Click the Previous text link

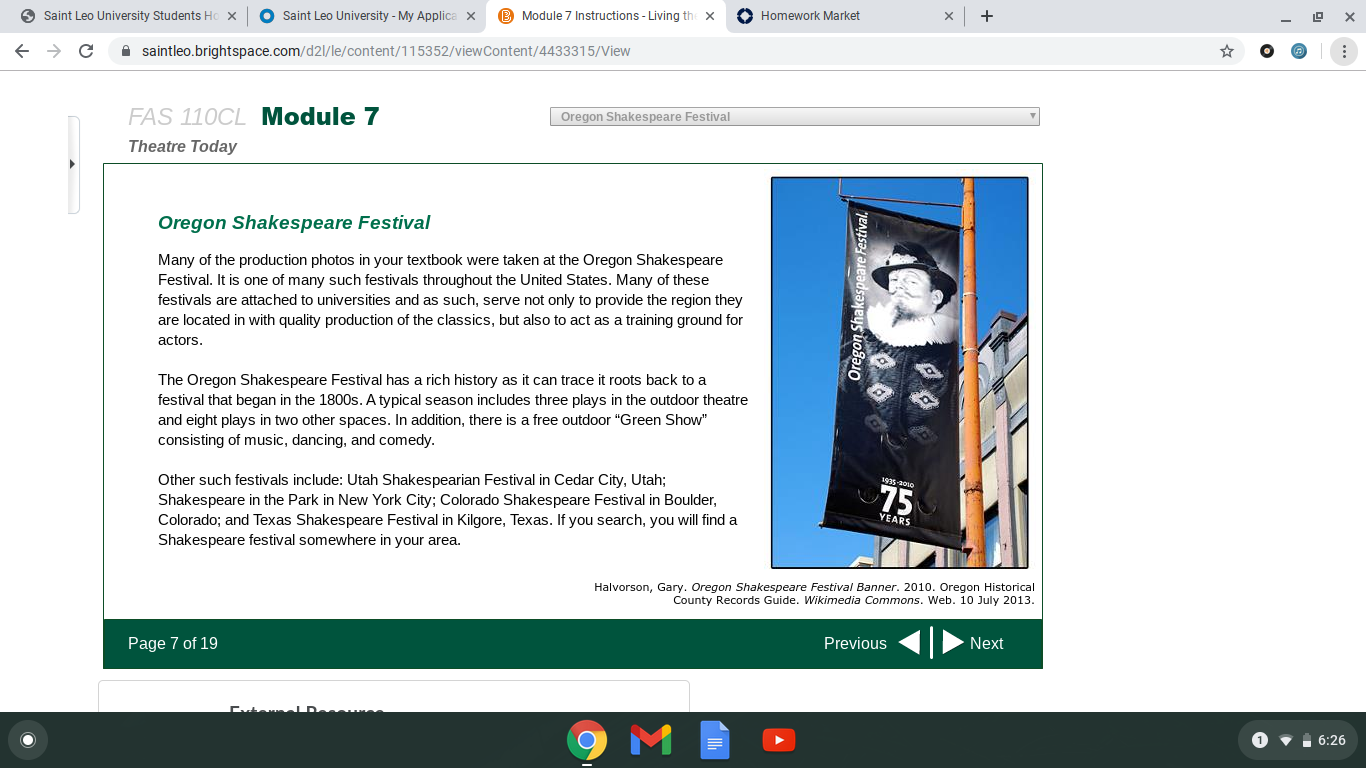click(855, 644)
